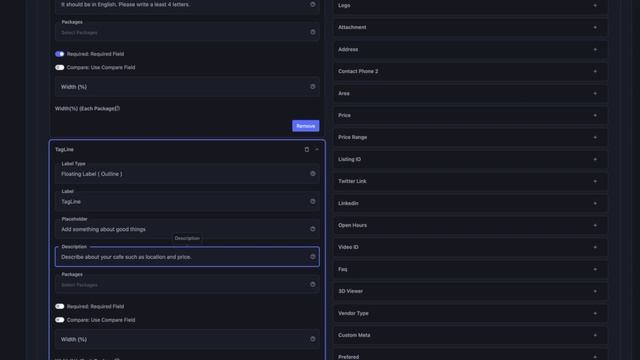Open Select Packages dropdown in TagLine card

pyautogui.click(x=187, y=284)
